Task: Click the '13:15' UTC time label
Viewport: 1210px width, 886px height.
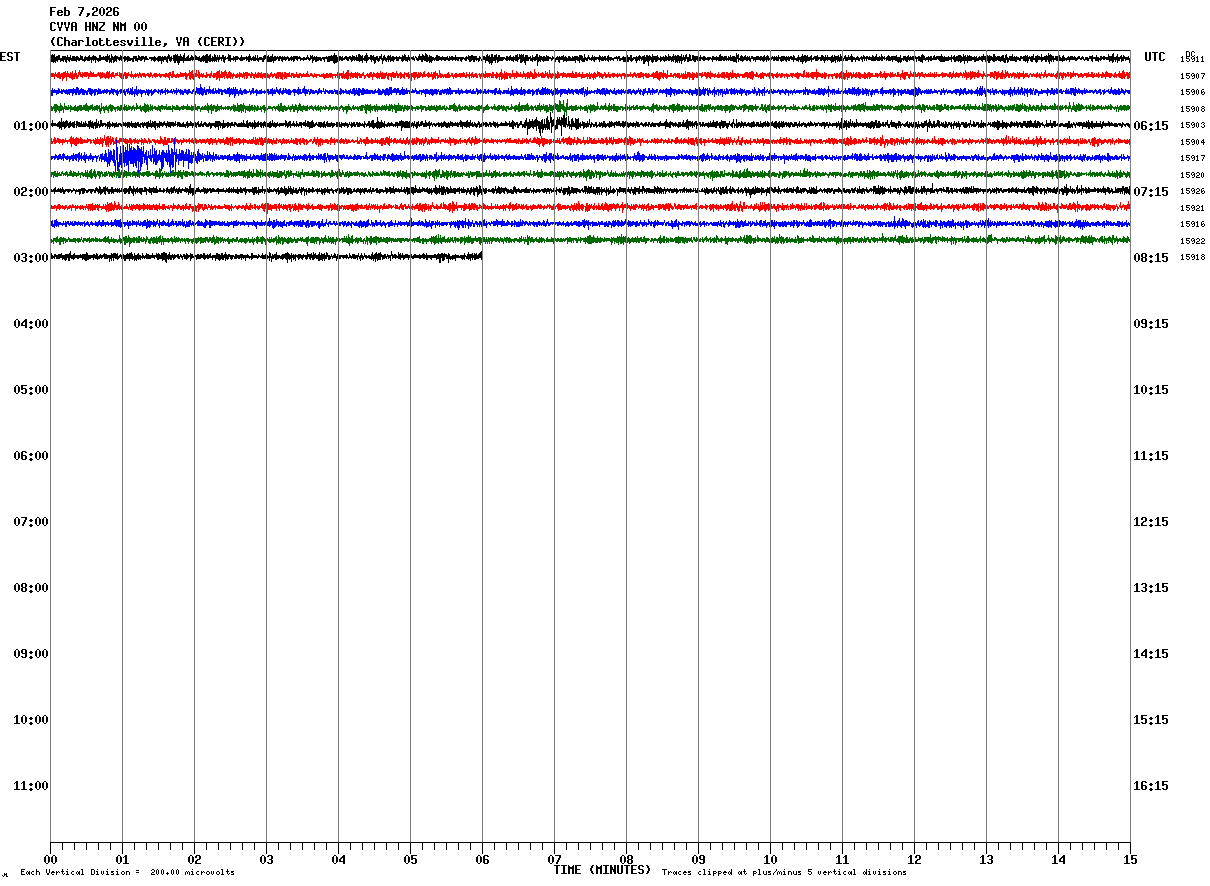Action: point(1151,588)
